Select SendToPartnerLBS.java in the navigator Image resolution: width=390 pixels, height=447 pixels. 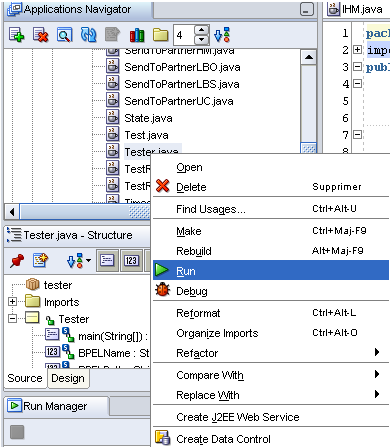[x=182, y=84]
